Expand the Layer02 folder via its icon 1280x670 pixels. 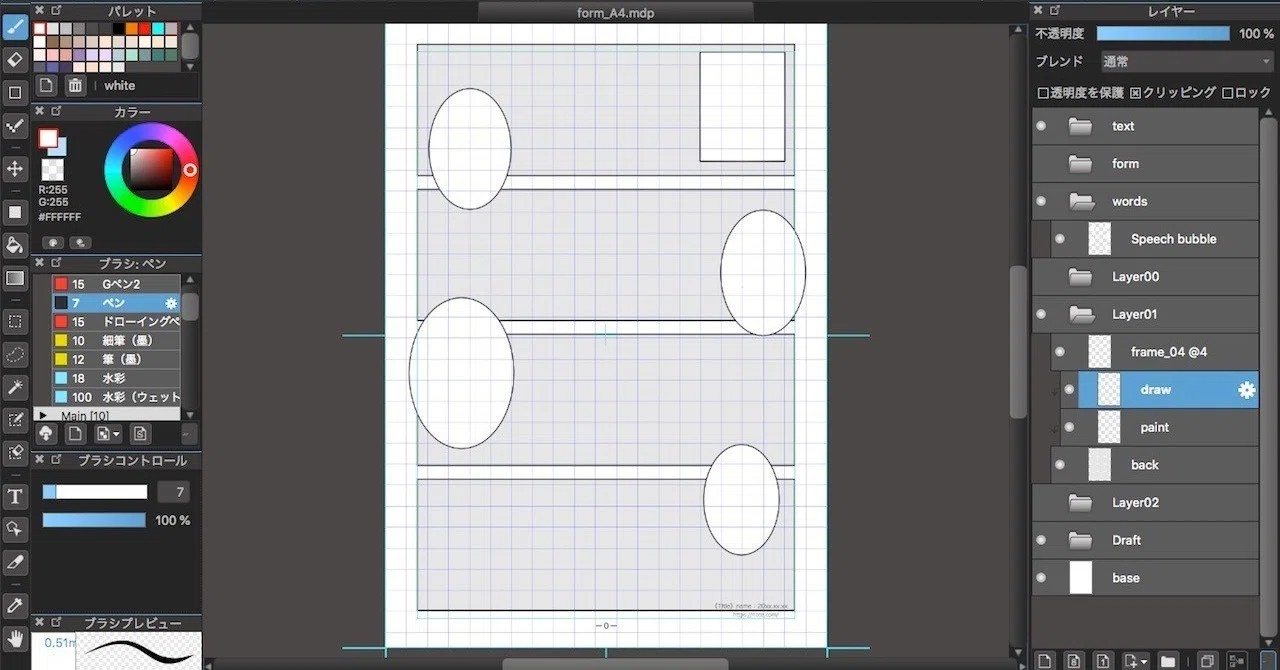click(1080, 502)
